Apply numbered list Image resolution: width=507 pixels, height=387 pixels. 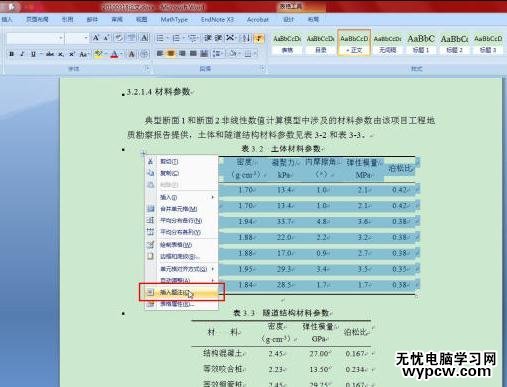[176, 38]
